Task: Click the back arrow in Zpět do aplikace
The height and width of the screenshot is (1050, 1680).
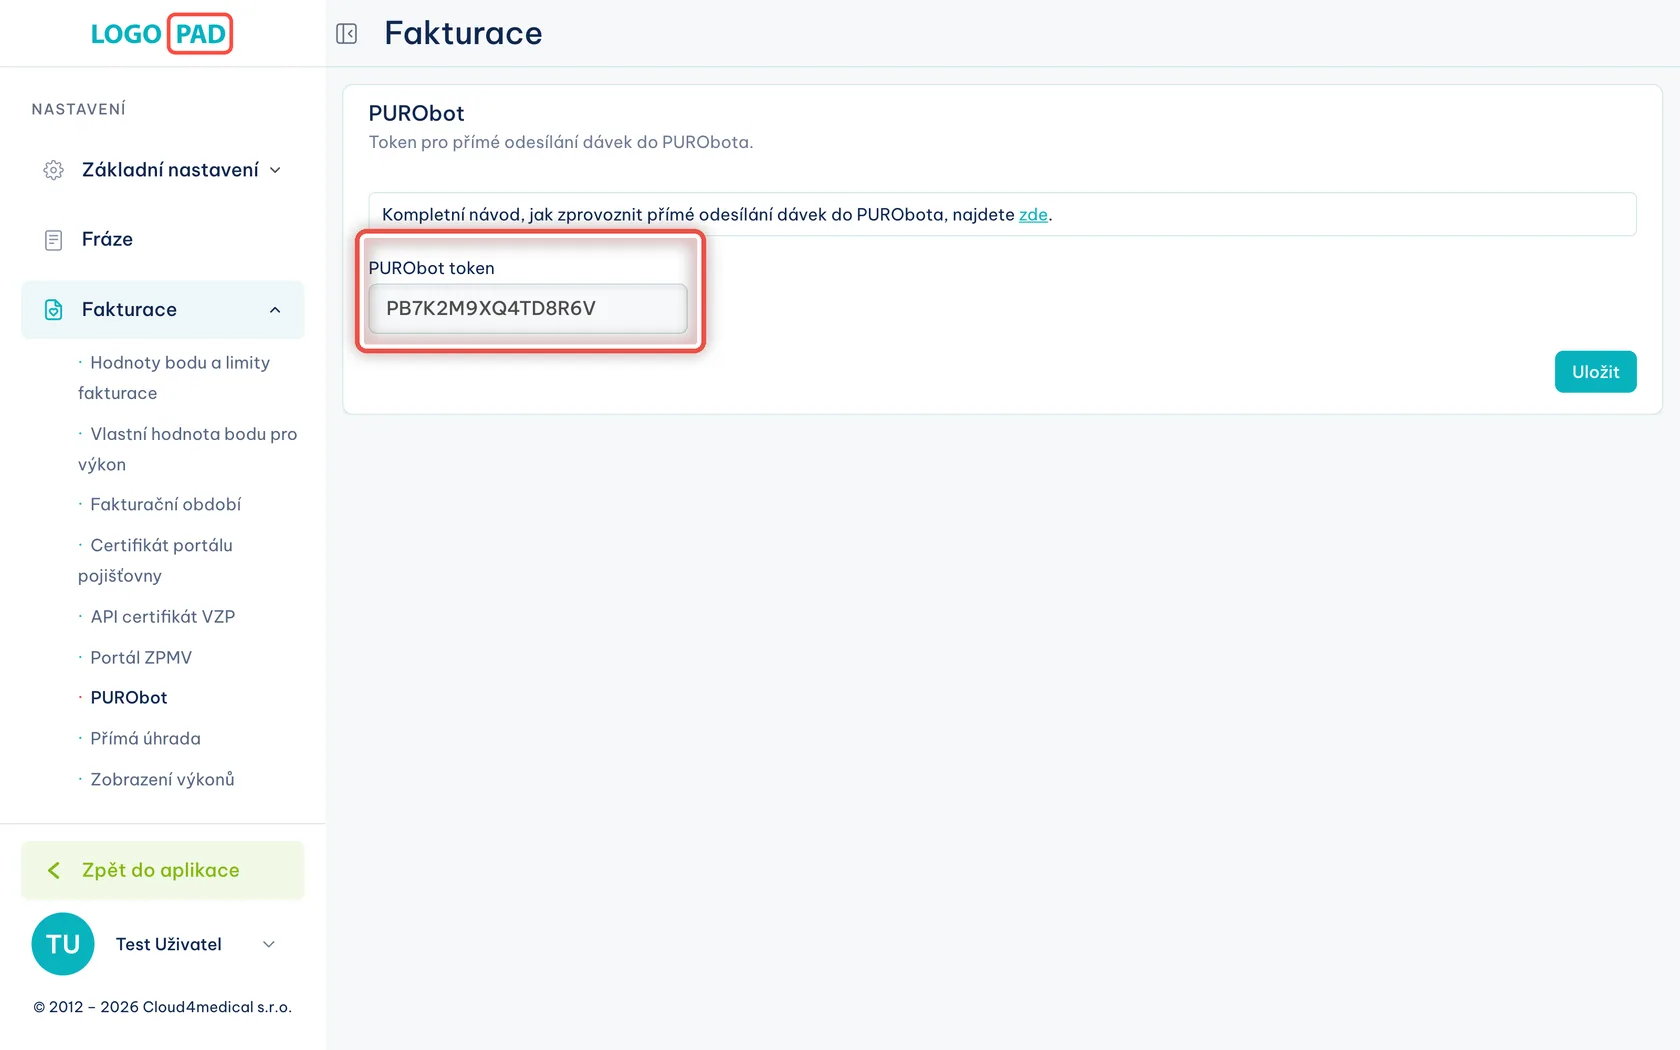Action: pos(54,871)
